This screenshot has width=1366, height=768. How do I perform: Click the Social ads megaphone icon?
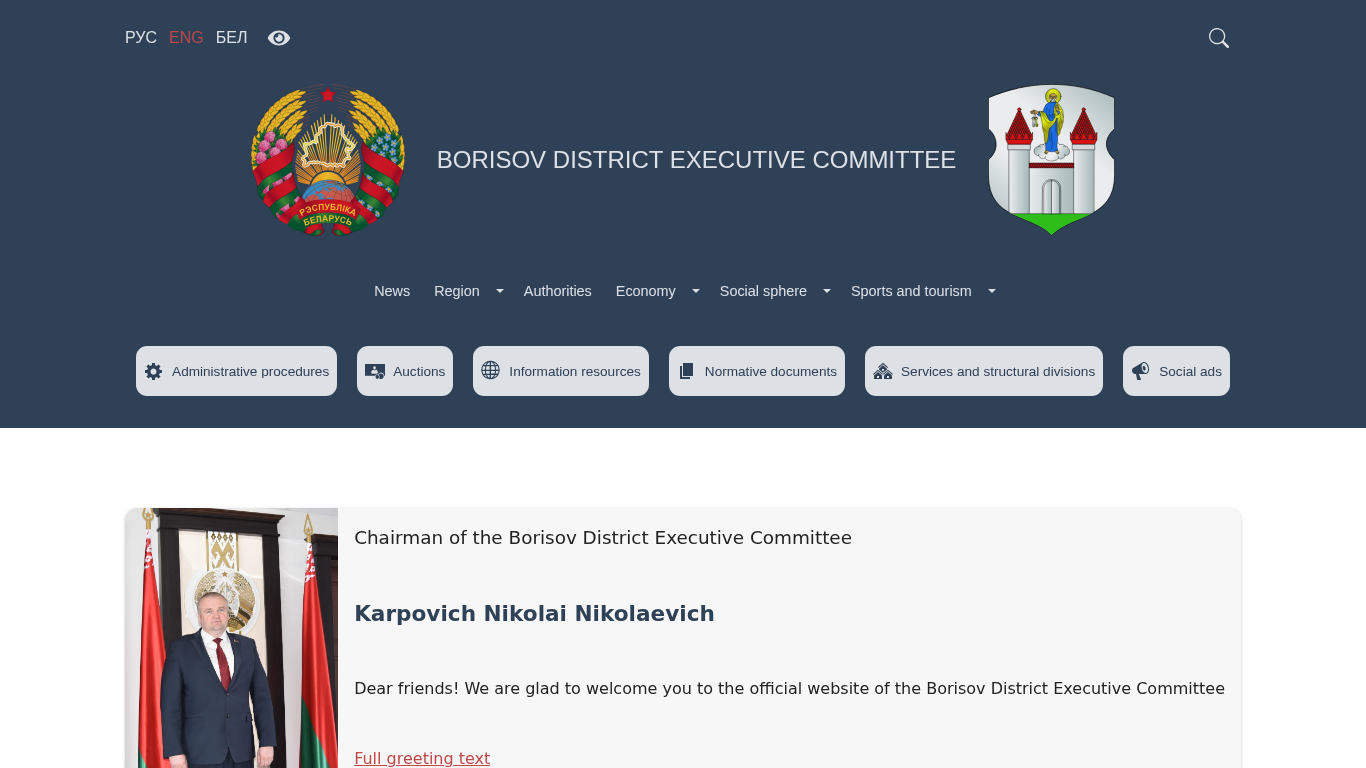[x=1140, y=371]
